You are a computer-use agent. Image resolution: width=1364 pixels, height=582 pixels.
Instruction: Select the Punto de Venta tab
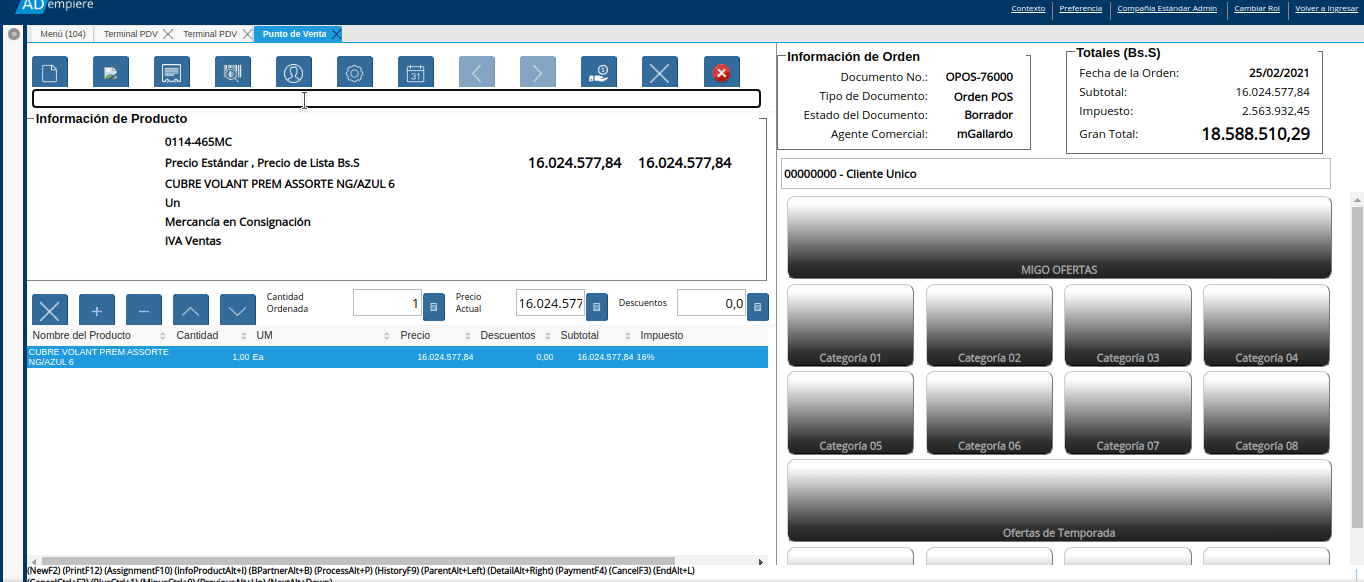coord(294,34)
